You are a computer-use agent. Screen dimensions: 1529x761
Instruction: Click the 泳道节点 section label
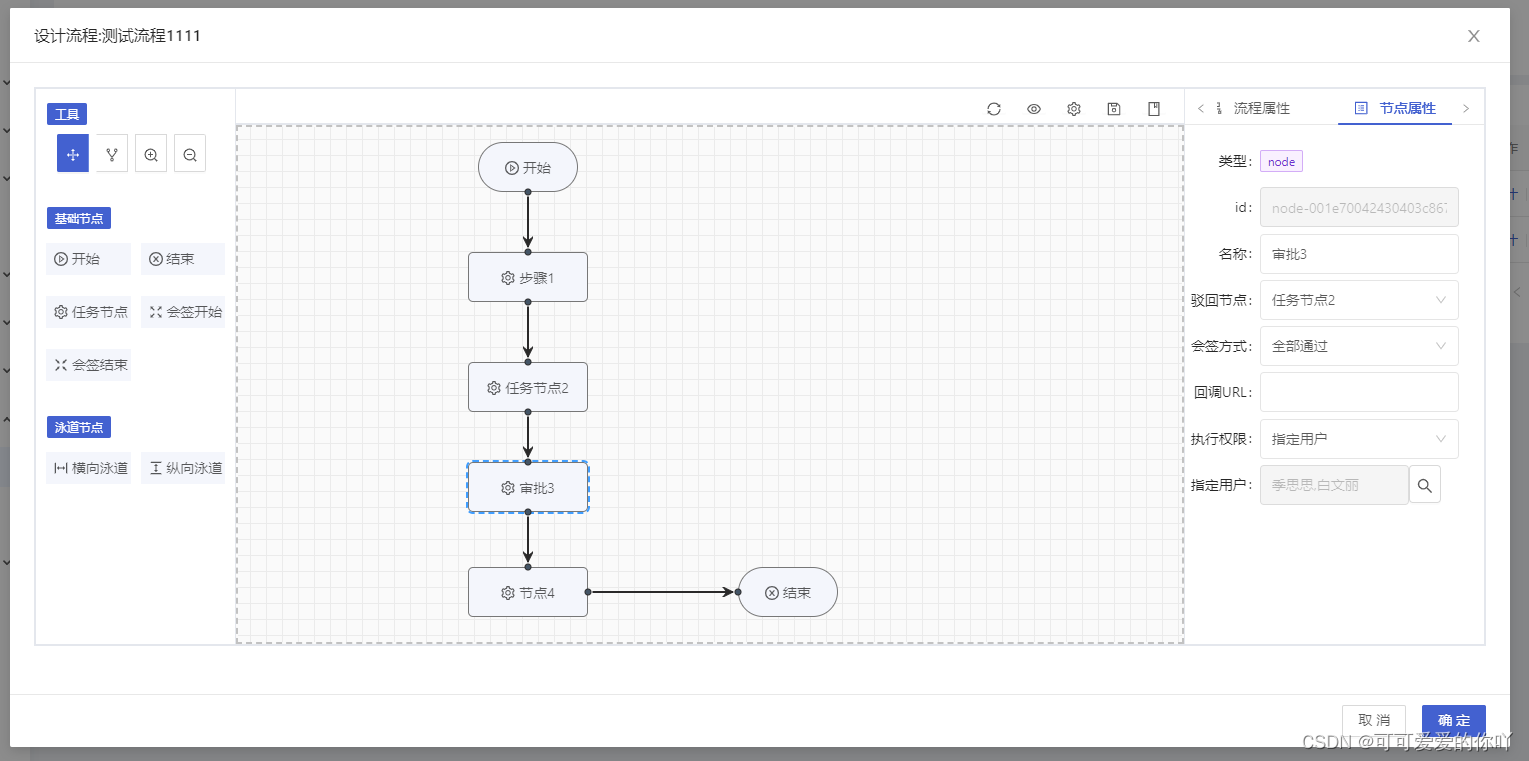pyautogui.click(x=79, y=427)
